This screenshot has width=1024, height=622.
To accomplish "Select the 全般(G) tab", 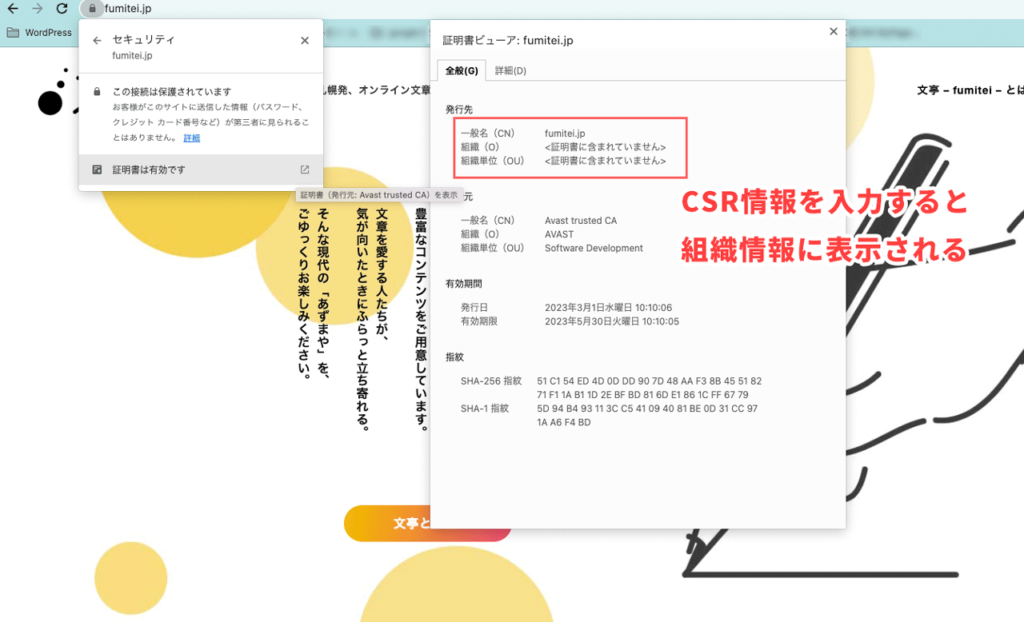I will click(x=462, y=71).
